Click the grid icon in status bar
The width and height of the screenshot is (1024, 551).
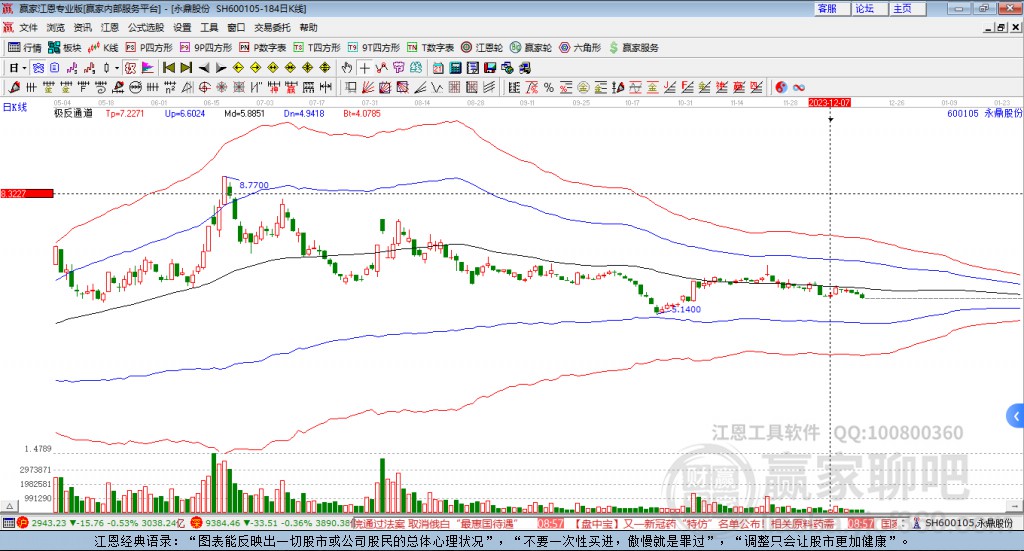pos(8,523)
